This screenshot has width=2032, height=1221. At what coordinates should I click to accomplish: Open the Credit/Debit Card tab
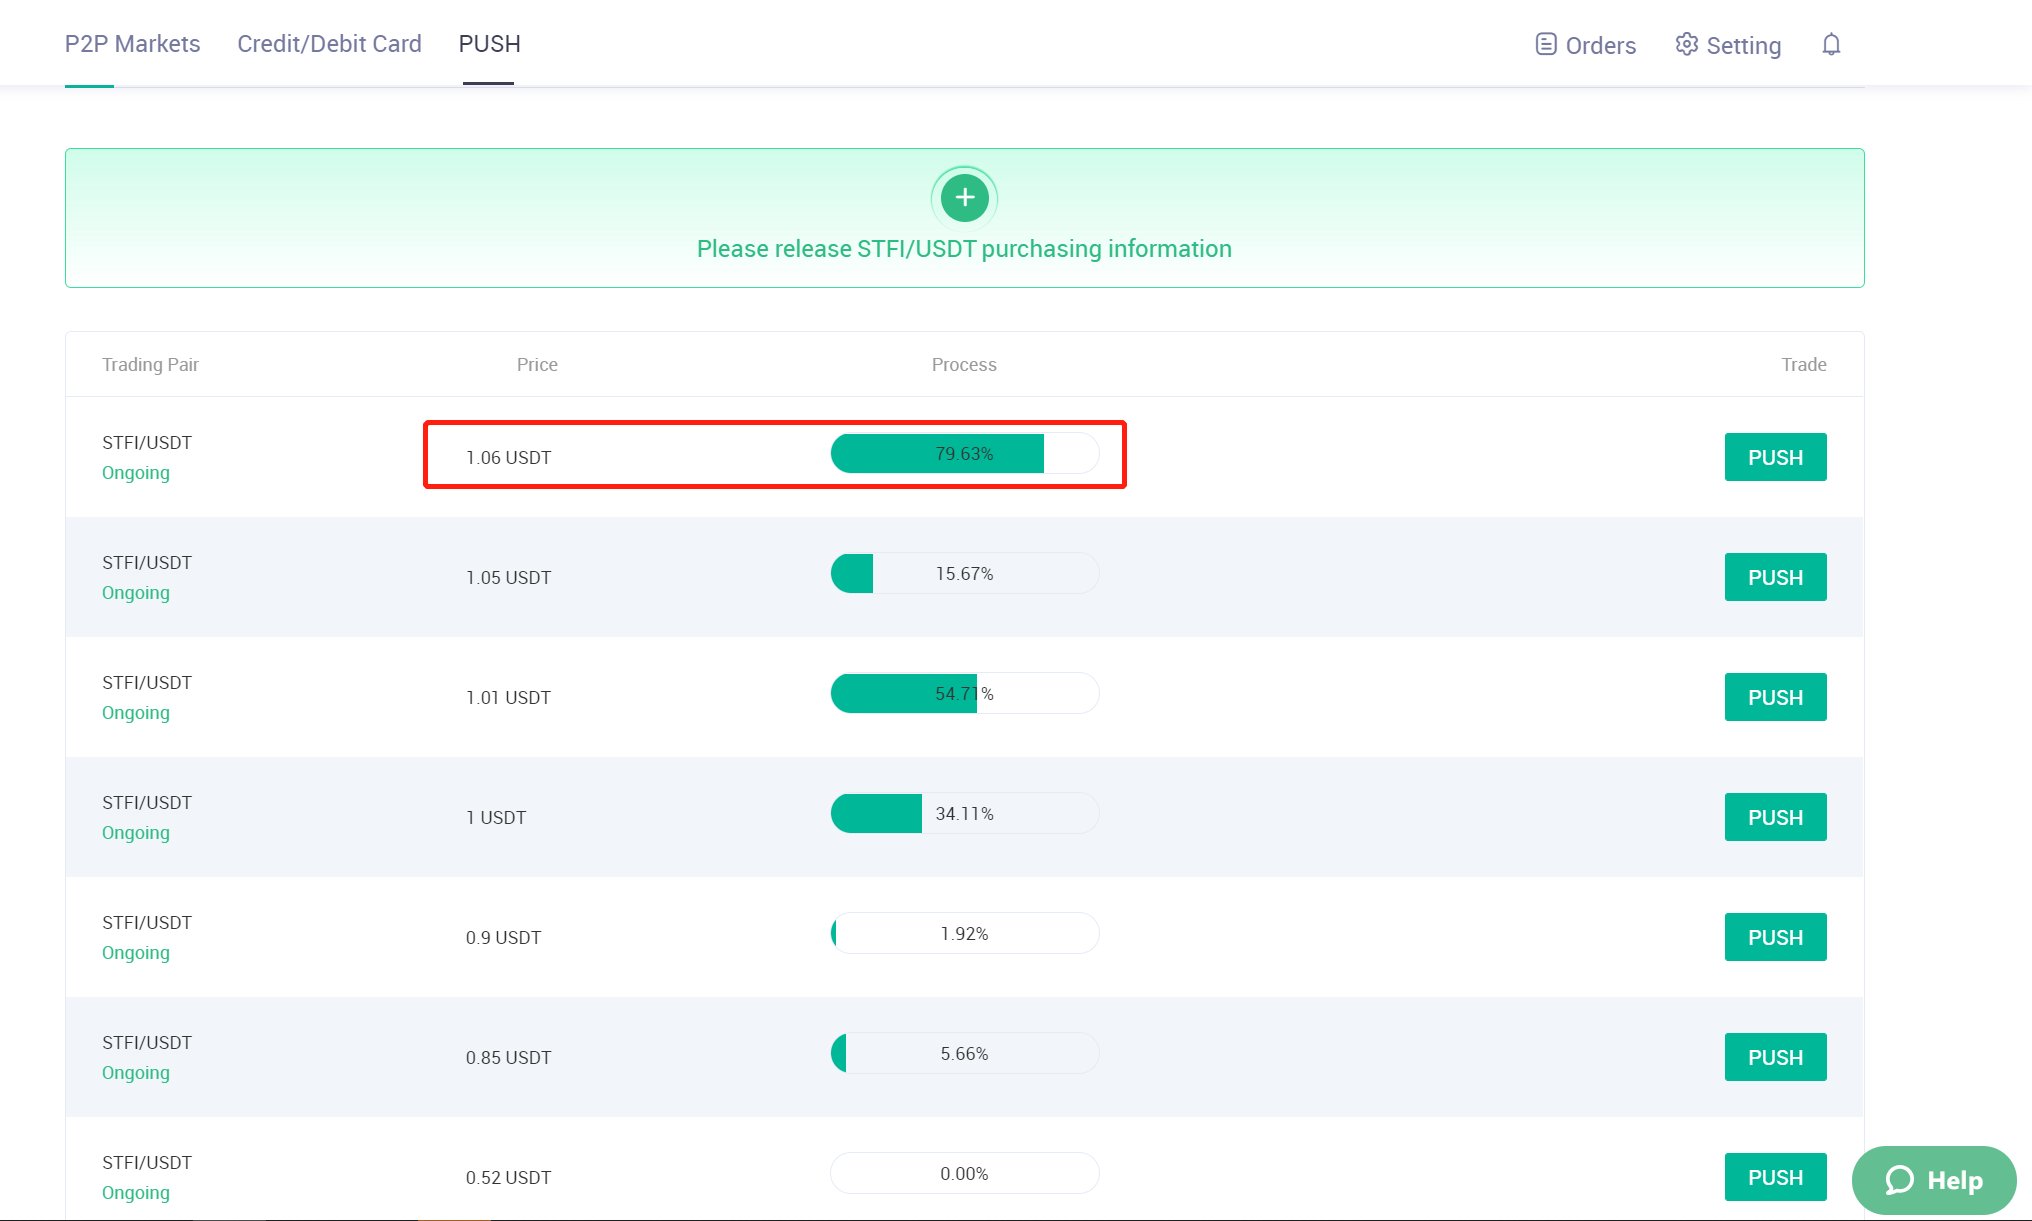[329, 44]
